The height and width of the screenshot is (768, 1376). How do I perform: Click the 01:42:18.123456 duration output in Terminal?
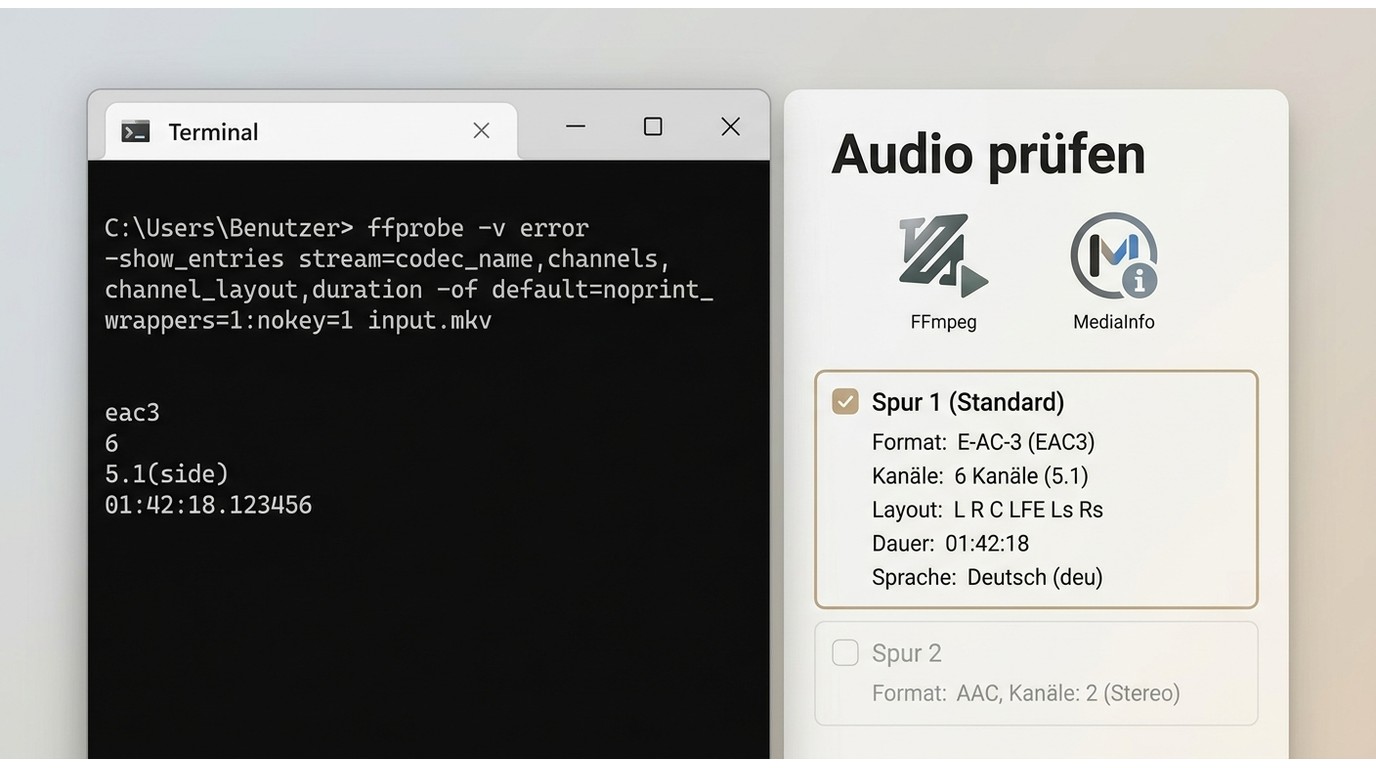point(208,505)
